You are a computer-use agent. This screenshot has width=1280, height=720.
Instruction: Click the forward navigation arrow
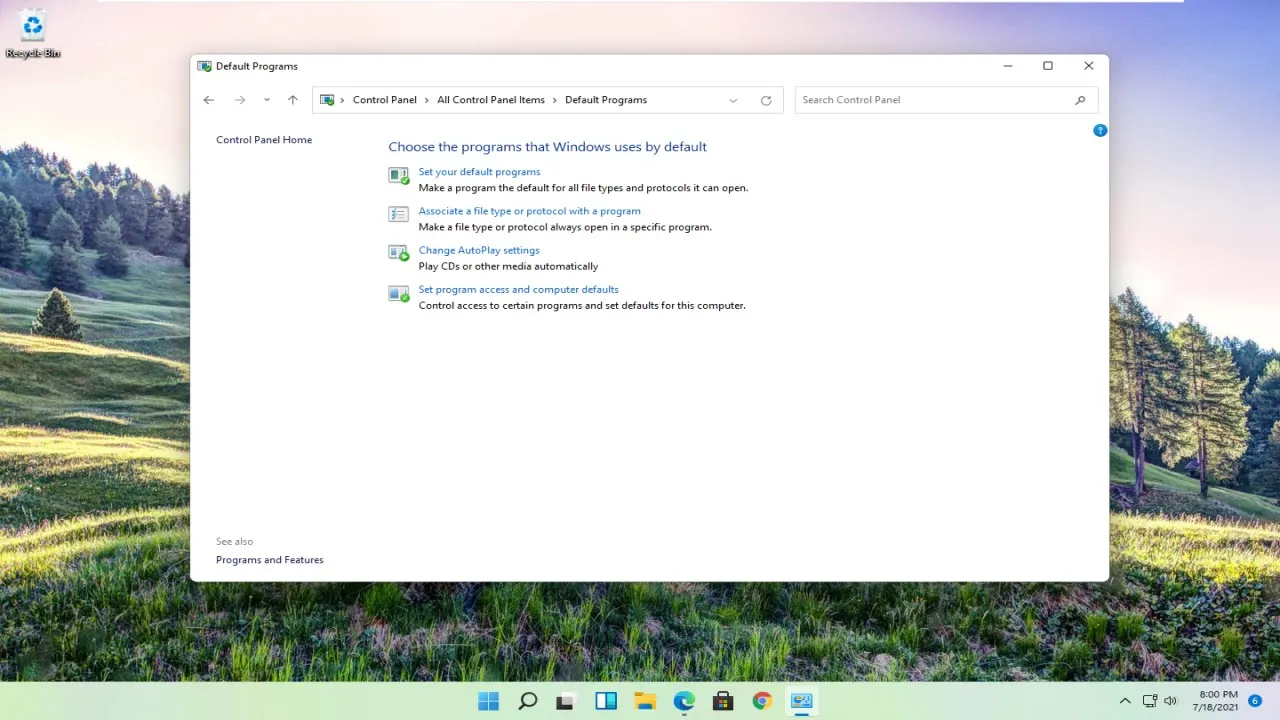point(240,100)
